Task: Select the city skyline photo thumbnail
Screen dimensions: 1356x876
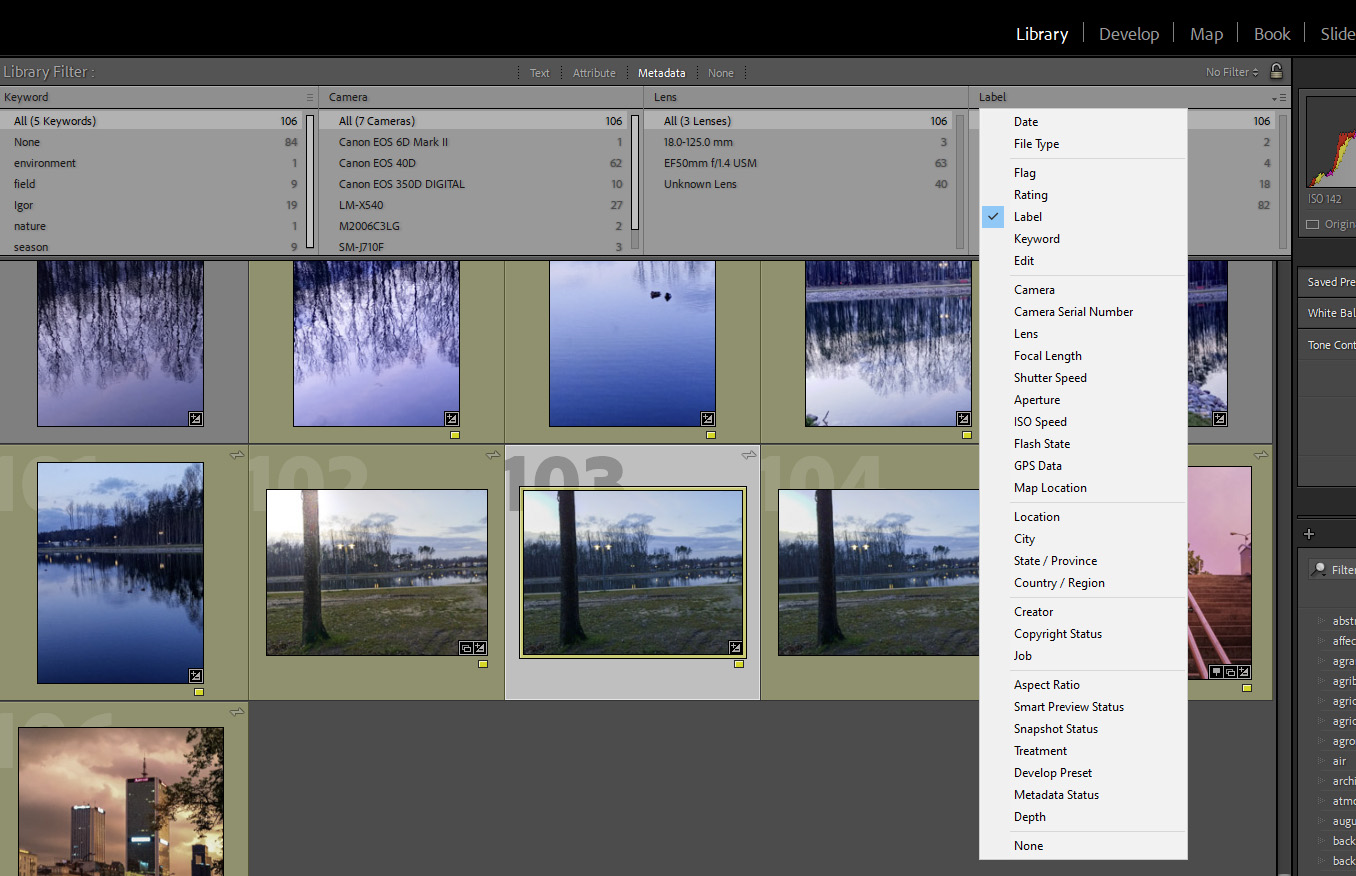Action: [121, 800]
